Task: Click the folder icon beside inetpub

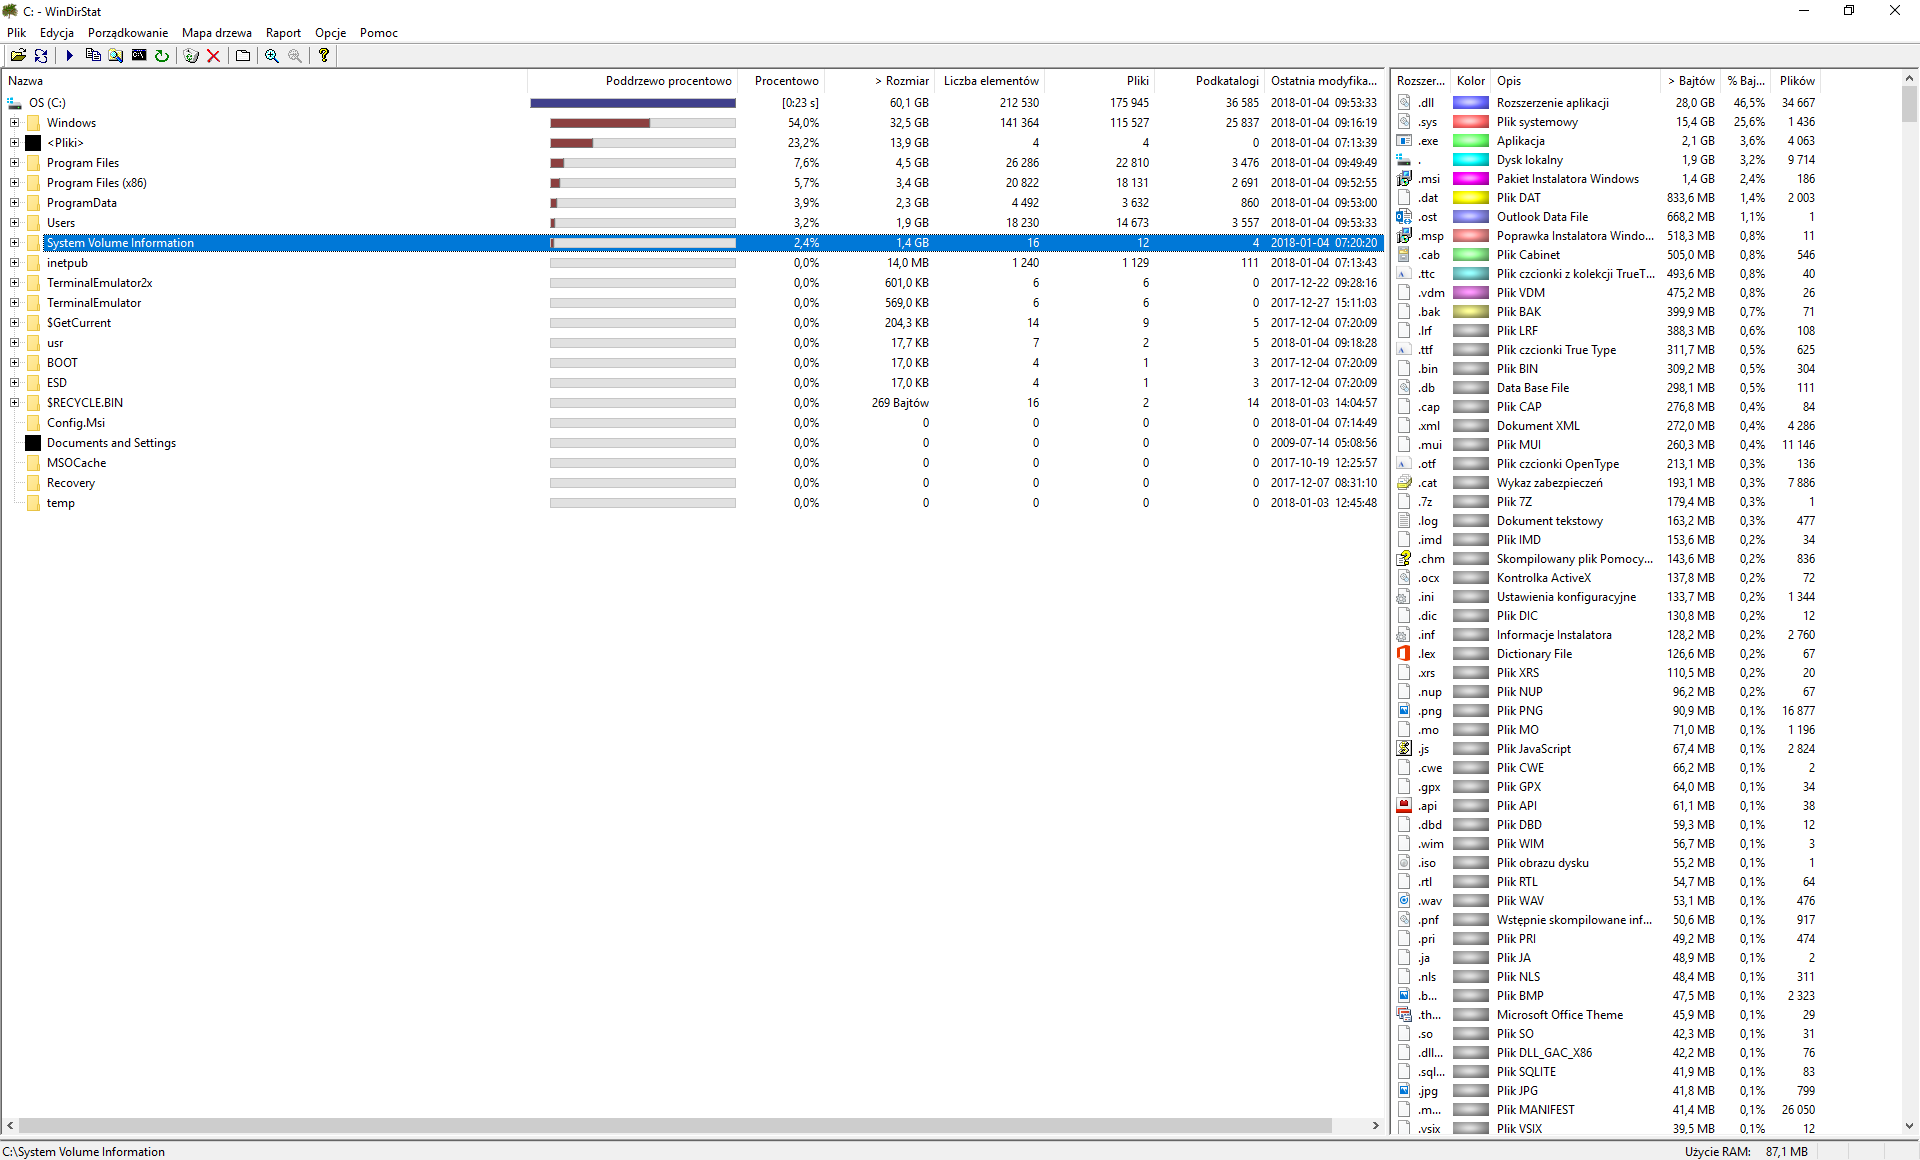Action: 33,263
